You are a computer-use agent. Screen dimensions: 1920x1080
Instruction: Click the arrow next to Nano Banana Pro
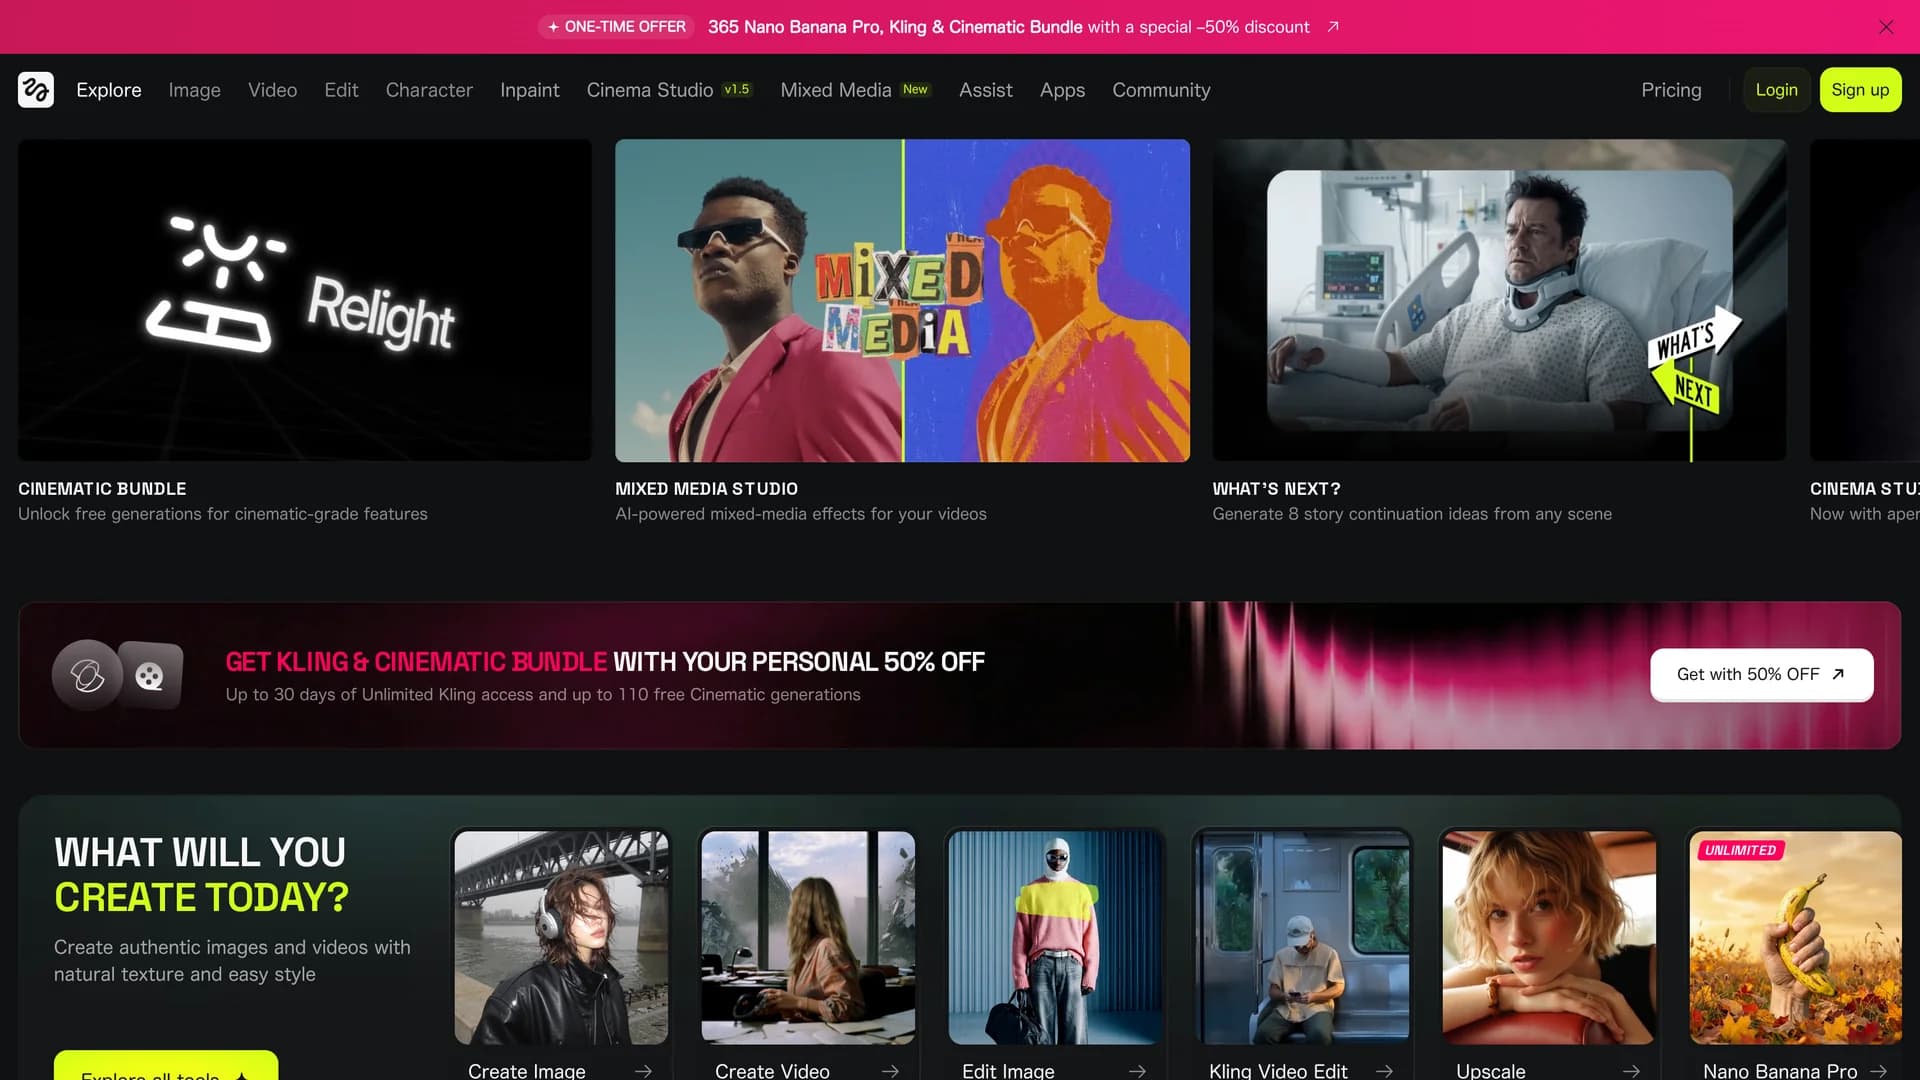[x=1878, y=1071]
